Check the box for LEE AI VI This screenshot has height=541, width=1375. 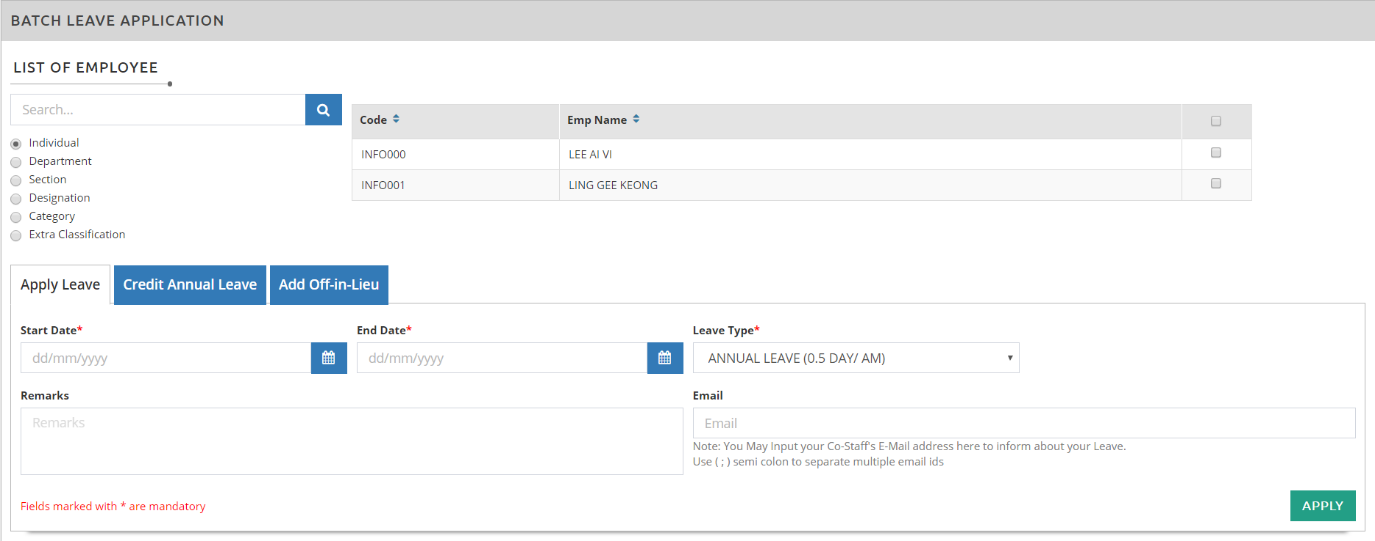point(1216,153)
